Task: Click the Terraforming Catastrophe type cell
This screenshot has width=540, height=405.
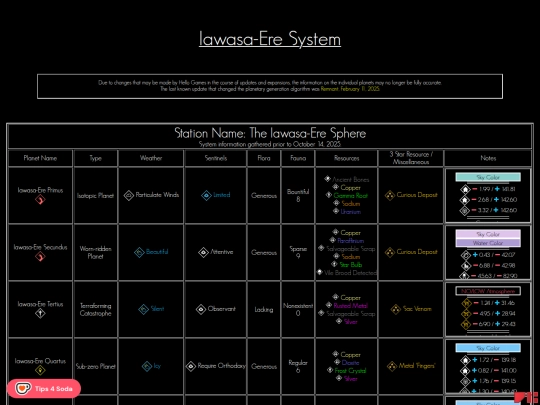Action: click(x=95, y=310)
